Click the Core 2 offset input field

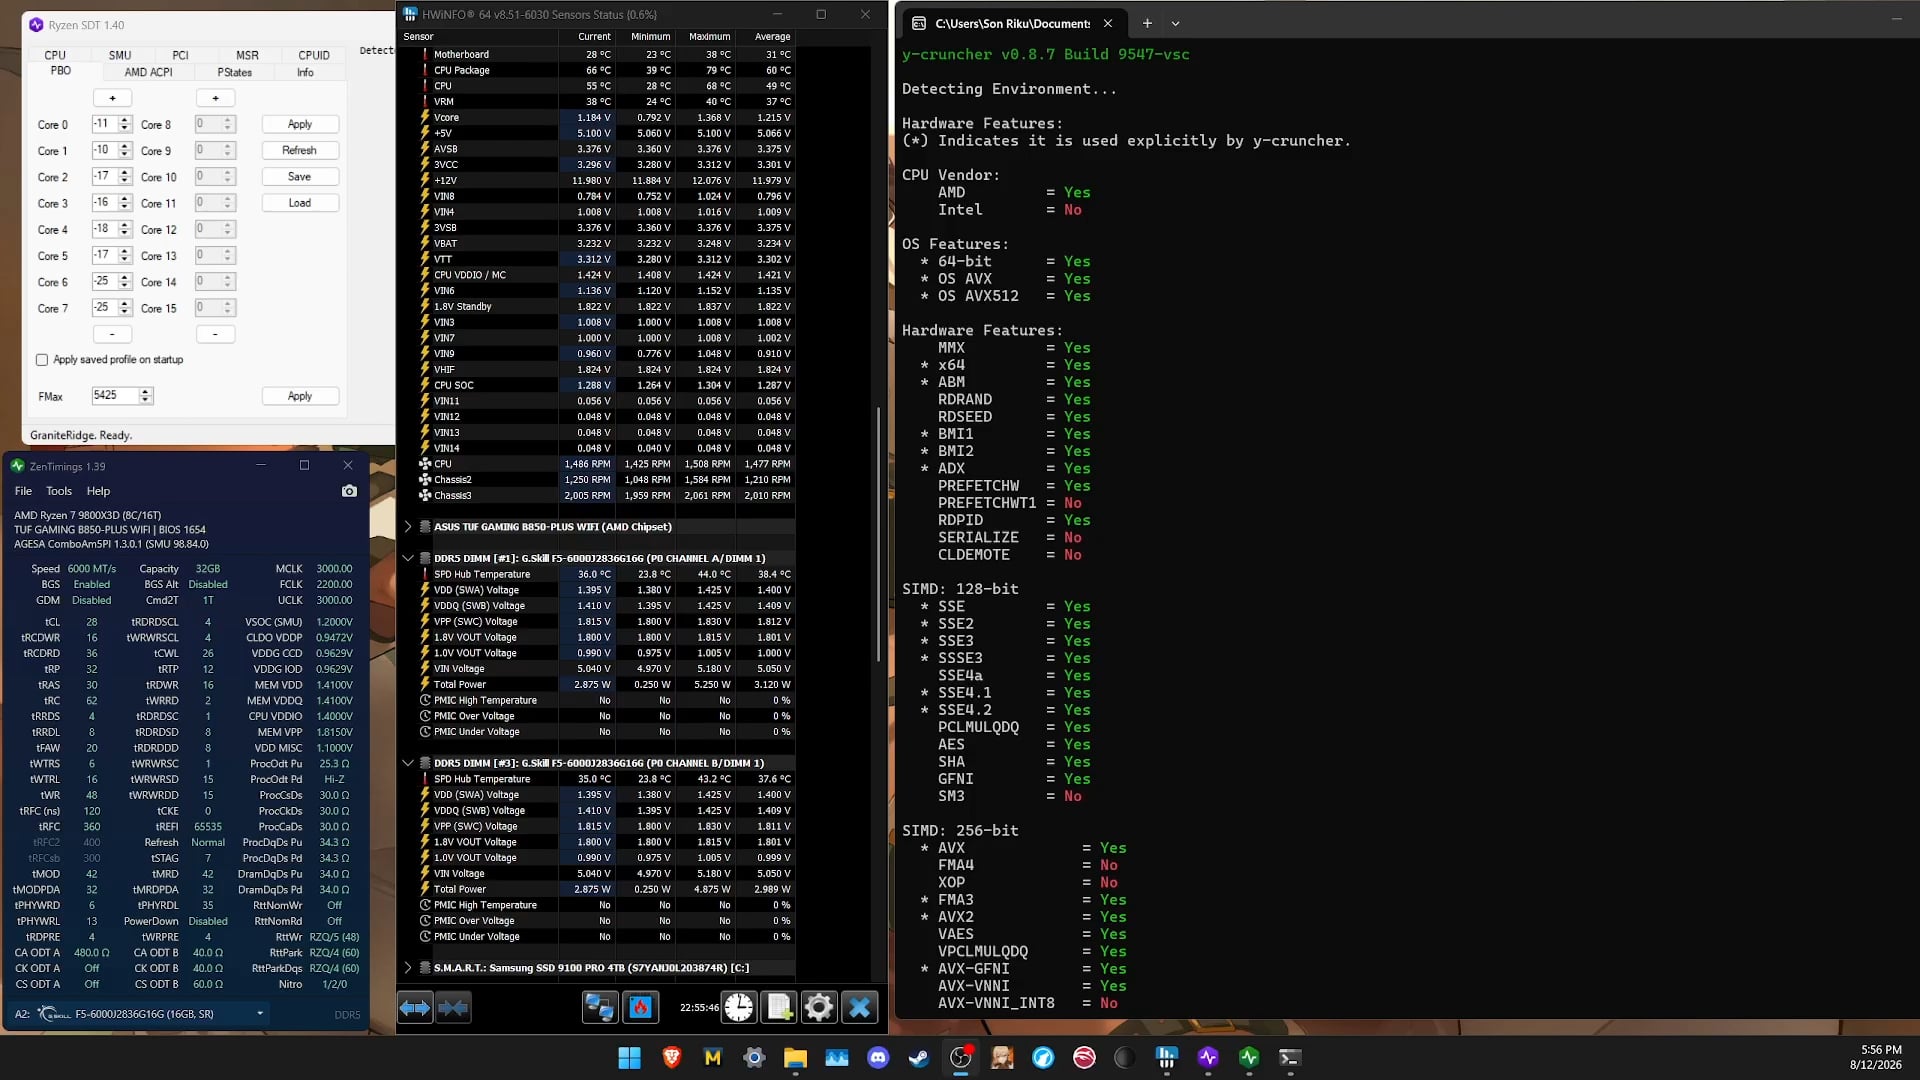point(105,177)
